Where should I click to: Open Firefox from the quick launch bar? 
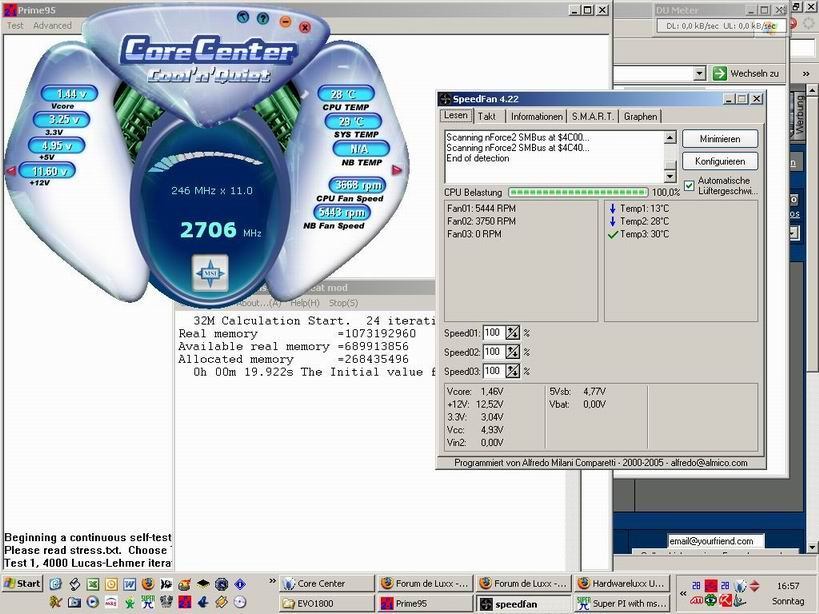pos(148,584)
